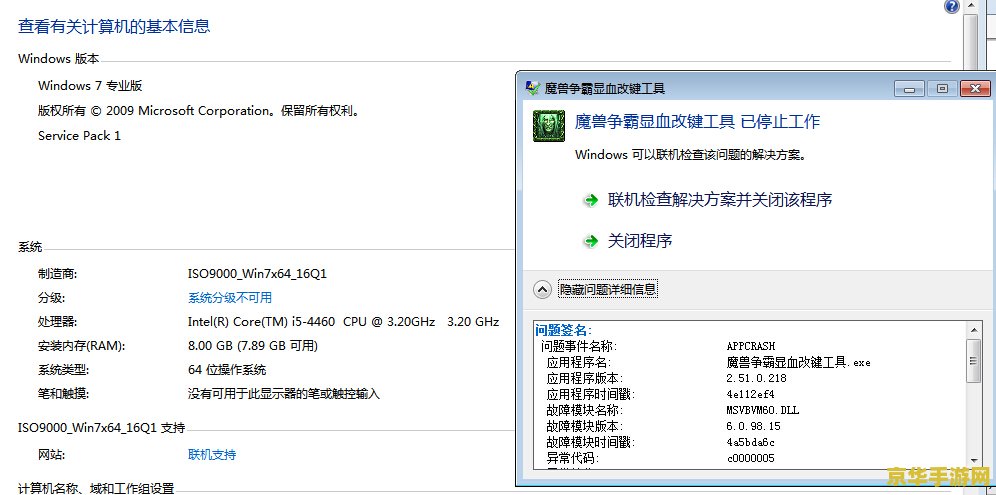Click the Microsoft copyright line

[200, 111]
